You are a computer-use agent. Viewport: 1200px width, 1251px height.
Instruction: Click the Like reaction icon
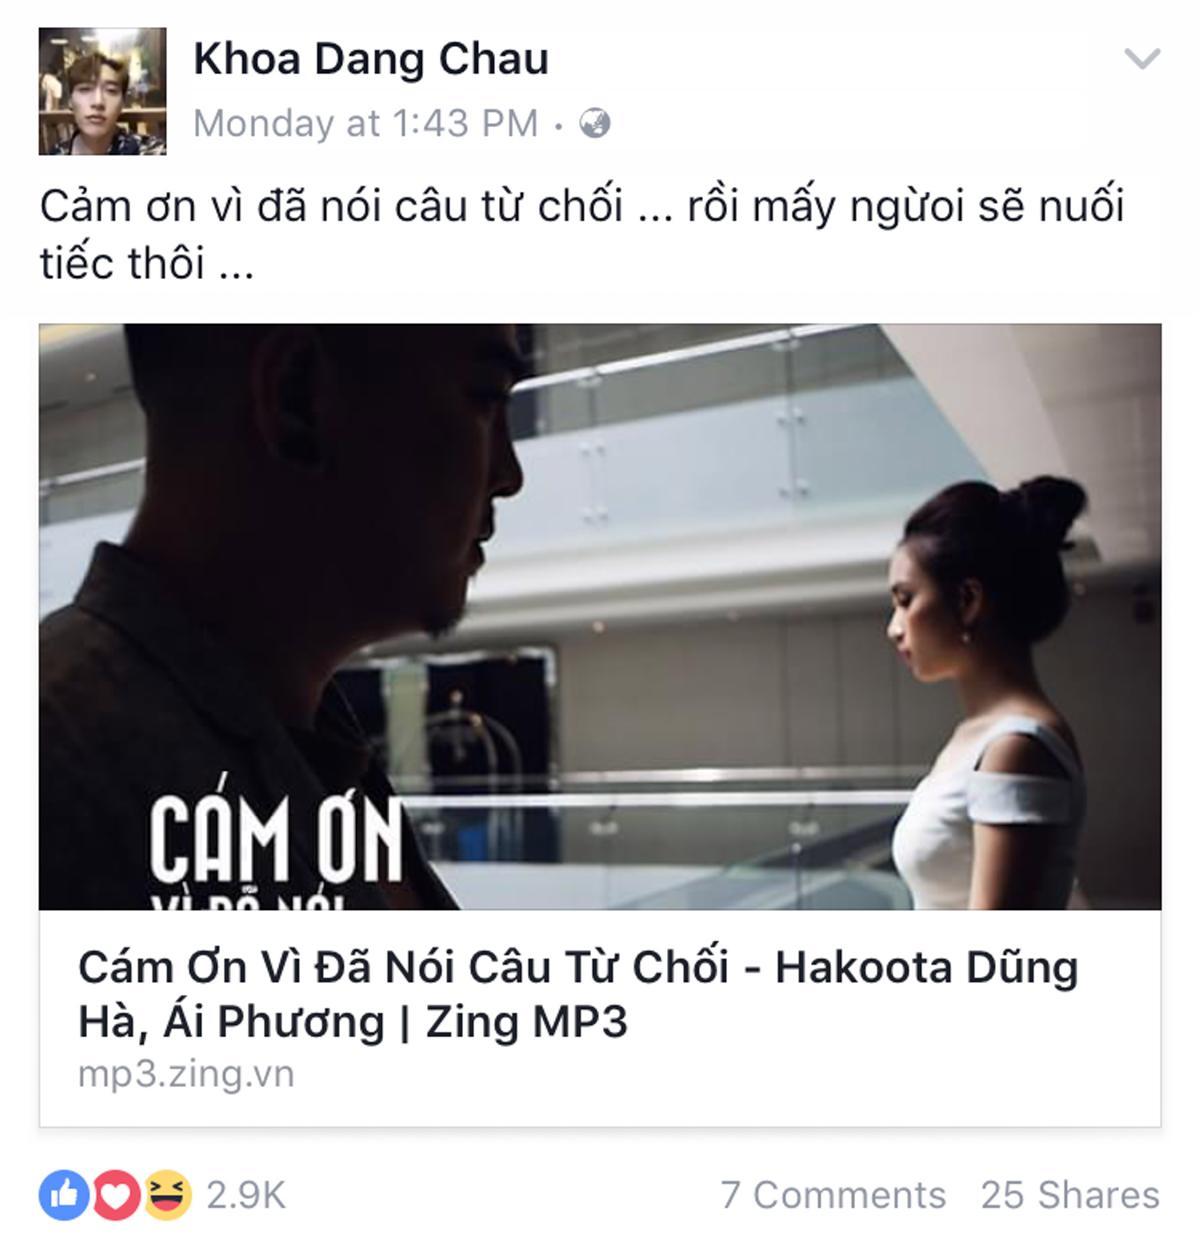tap(64, 1195)
